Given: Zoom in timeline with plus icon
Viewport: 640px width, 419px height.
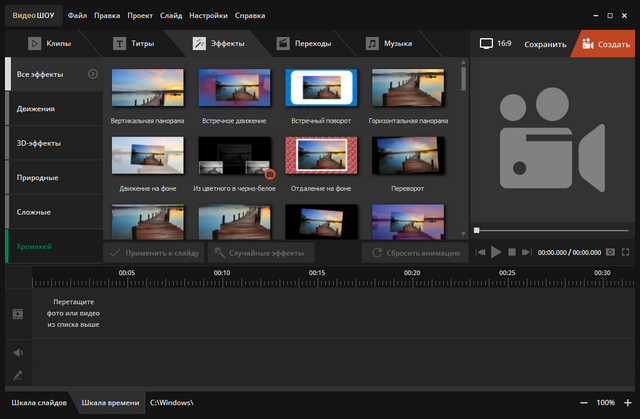Looking at the screenshot, I should click(627, 402).
